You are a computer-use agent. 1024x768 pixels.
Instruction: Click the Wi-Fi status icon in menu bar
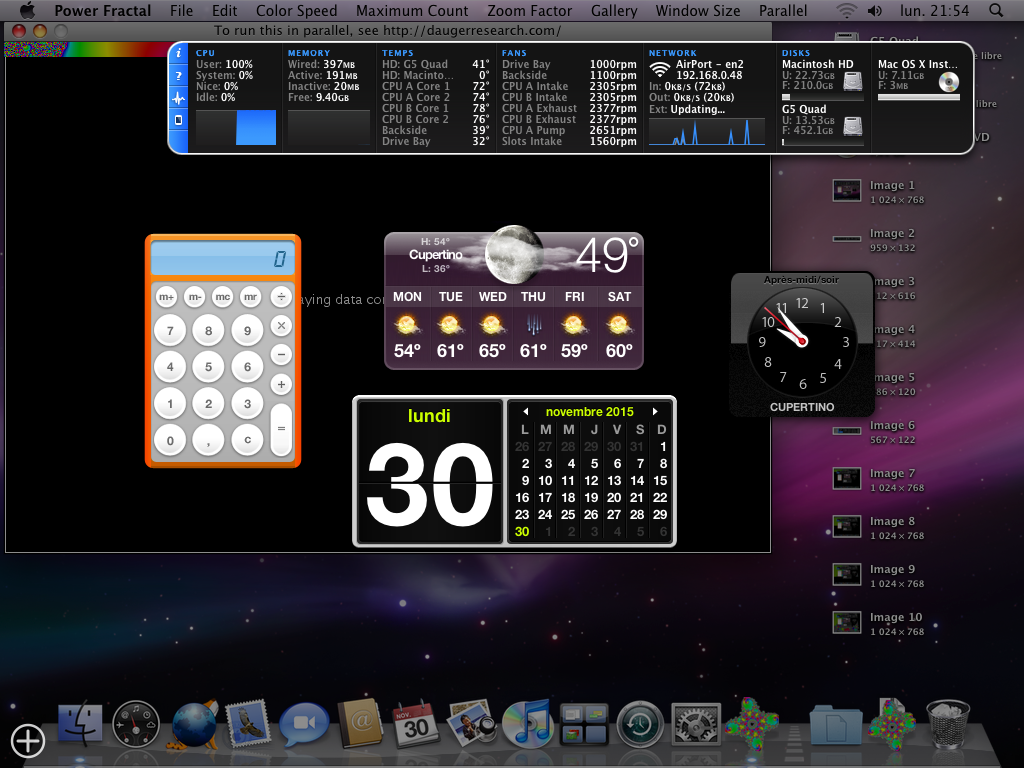(x=847, y=10)
